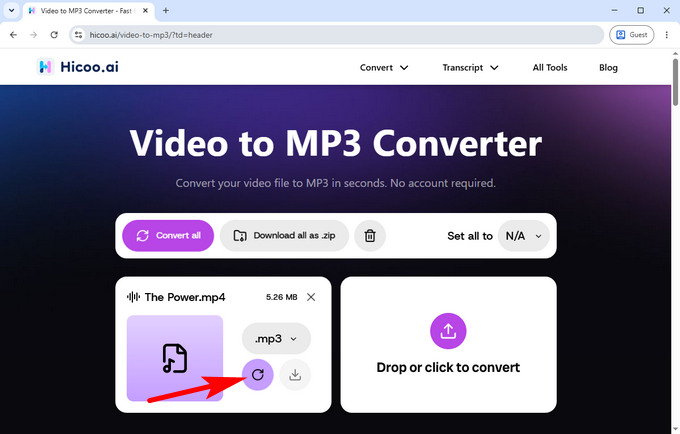Screen dimensions: 680x434
Task: Expand the Transcript menu
Action: point(470,68)
